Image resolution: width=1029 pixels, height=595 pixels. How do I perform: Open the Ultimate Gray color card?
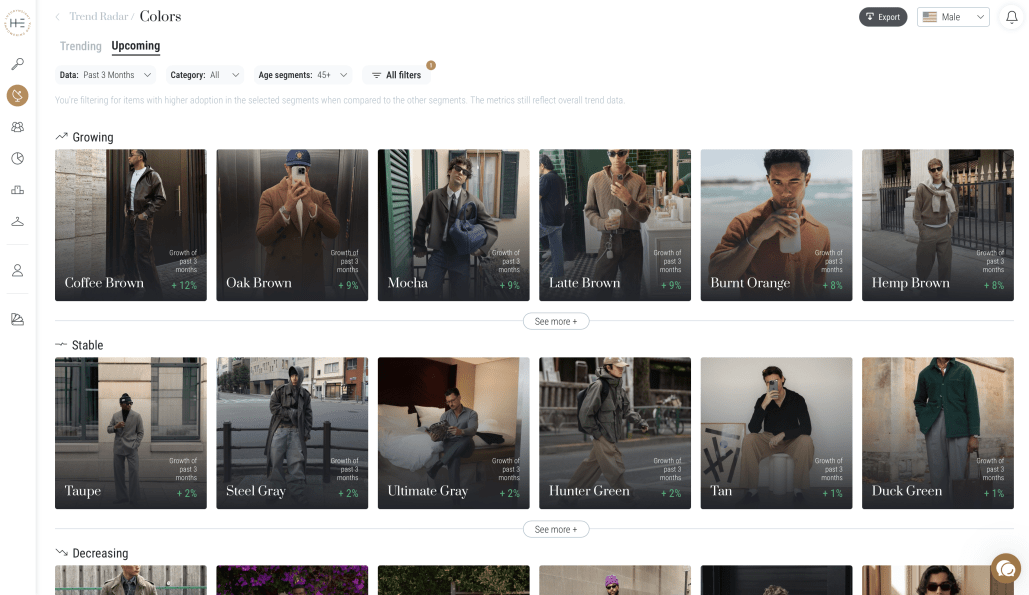[x=453, y=433]
